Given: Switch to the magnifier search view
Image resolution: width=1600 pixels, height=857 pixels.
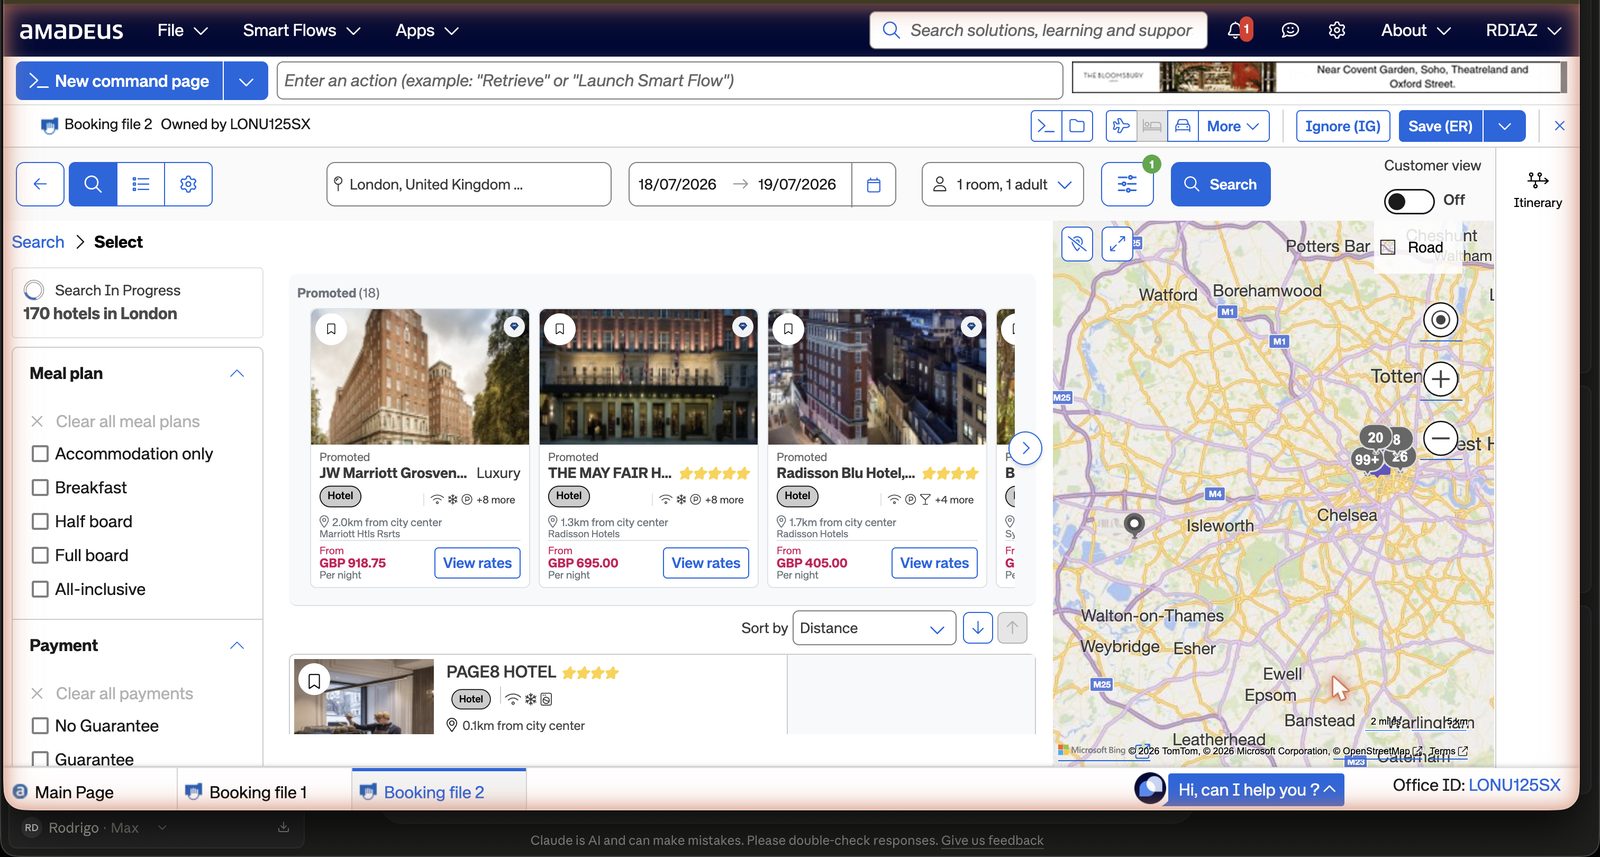Looking at the screenshot, I should pos(93,184).
